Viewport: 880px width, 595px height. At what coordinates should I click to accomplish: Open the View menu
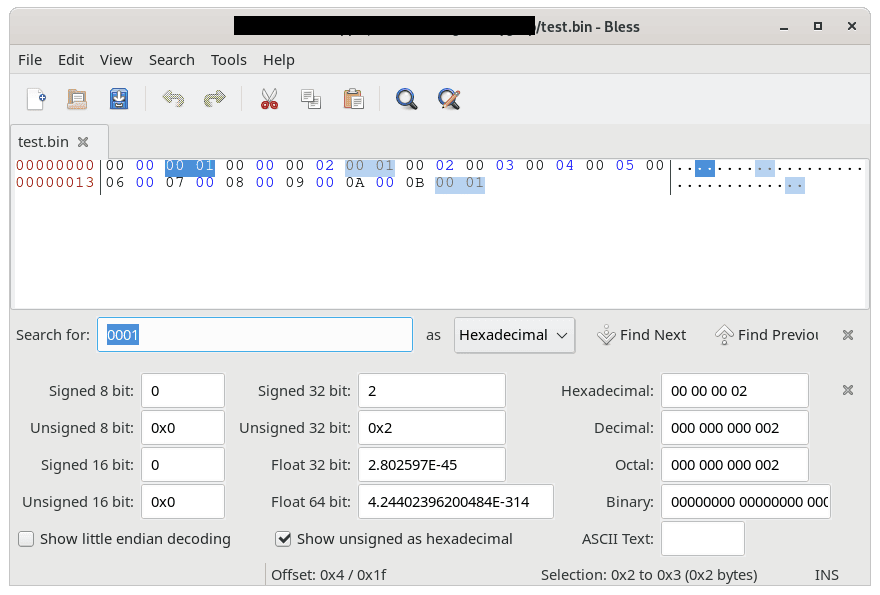coord(116,60)
